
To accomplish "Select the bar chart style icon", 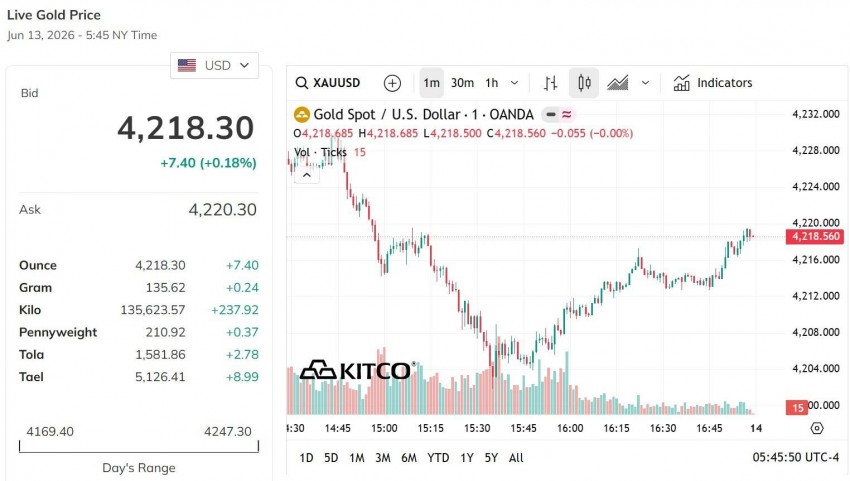I will coord(550,83).
